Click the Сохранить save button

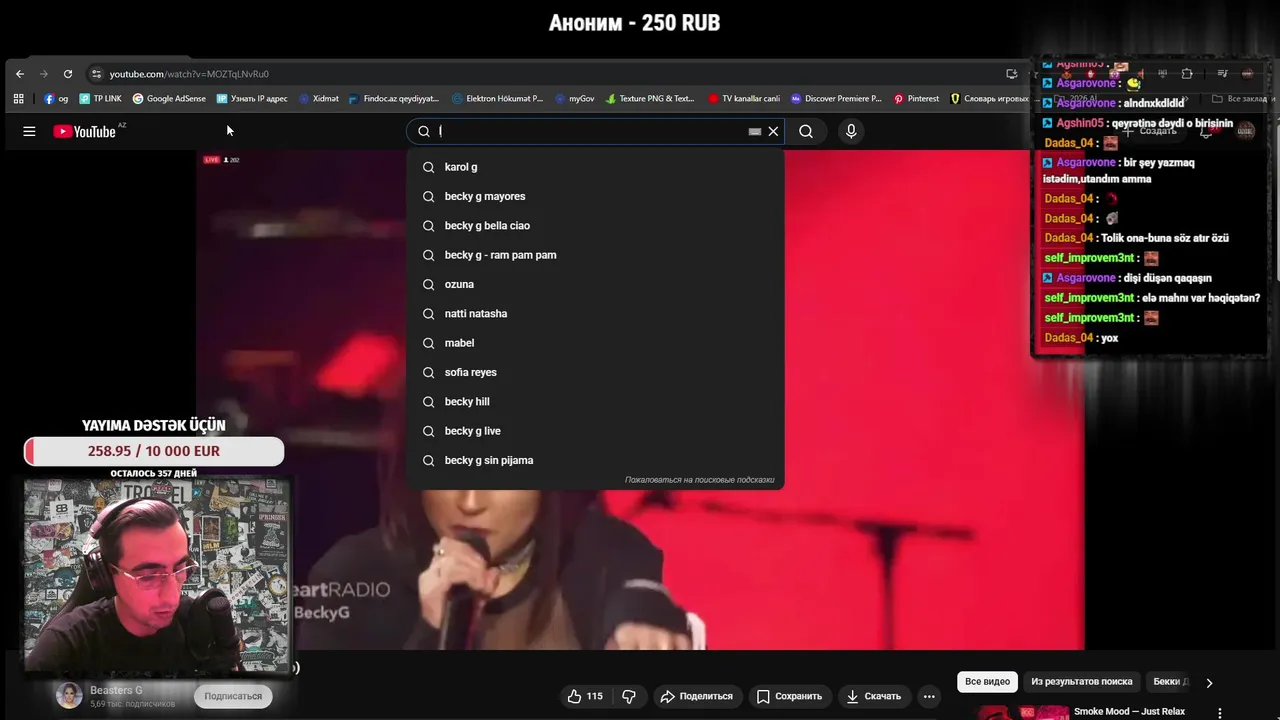pyautogui.click(x=790, y=696)
